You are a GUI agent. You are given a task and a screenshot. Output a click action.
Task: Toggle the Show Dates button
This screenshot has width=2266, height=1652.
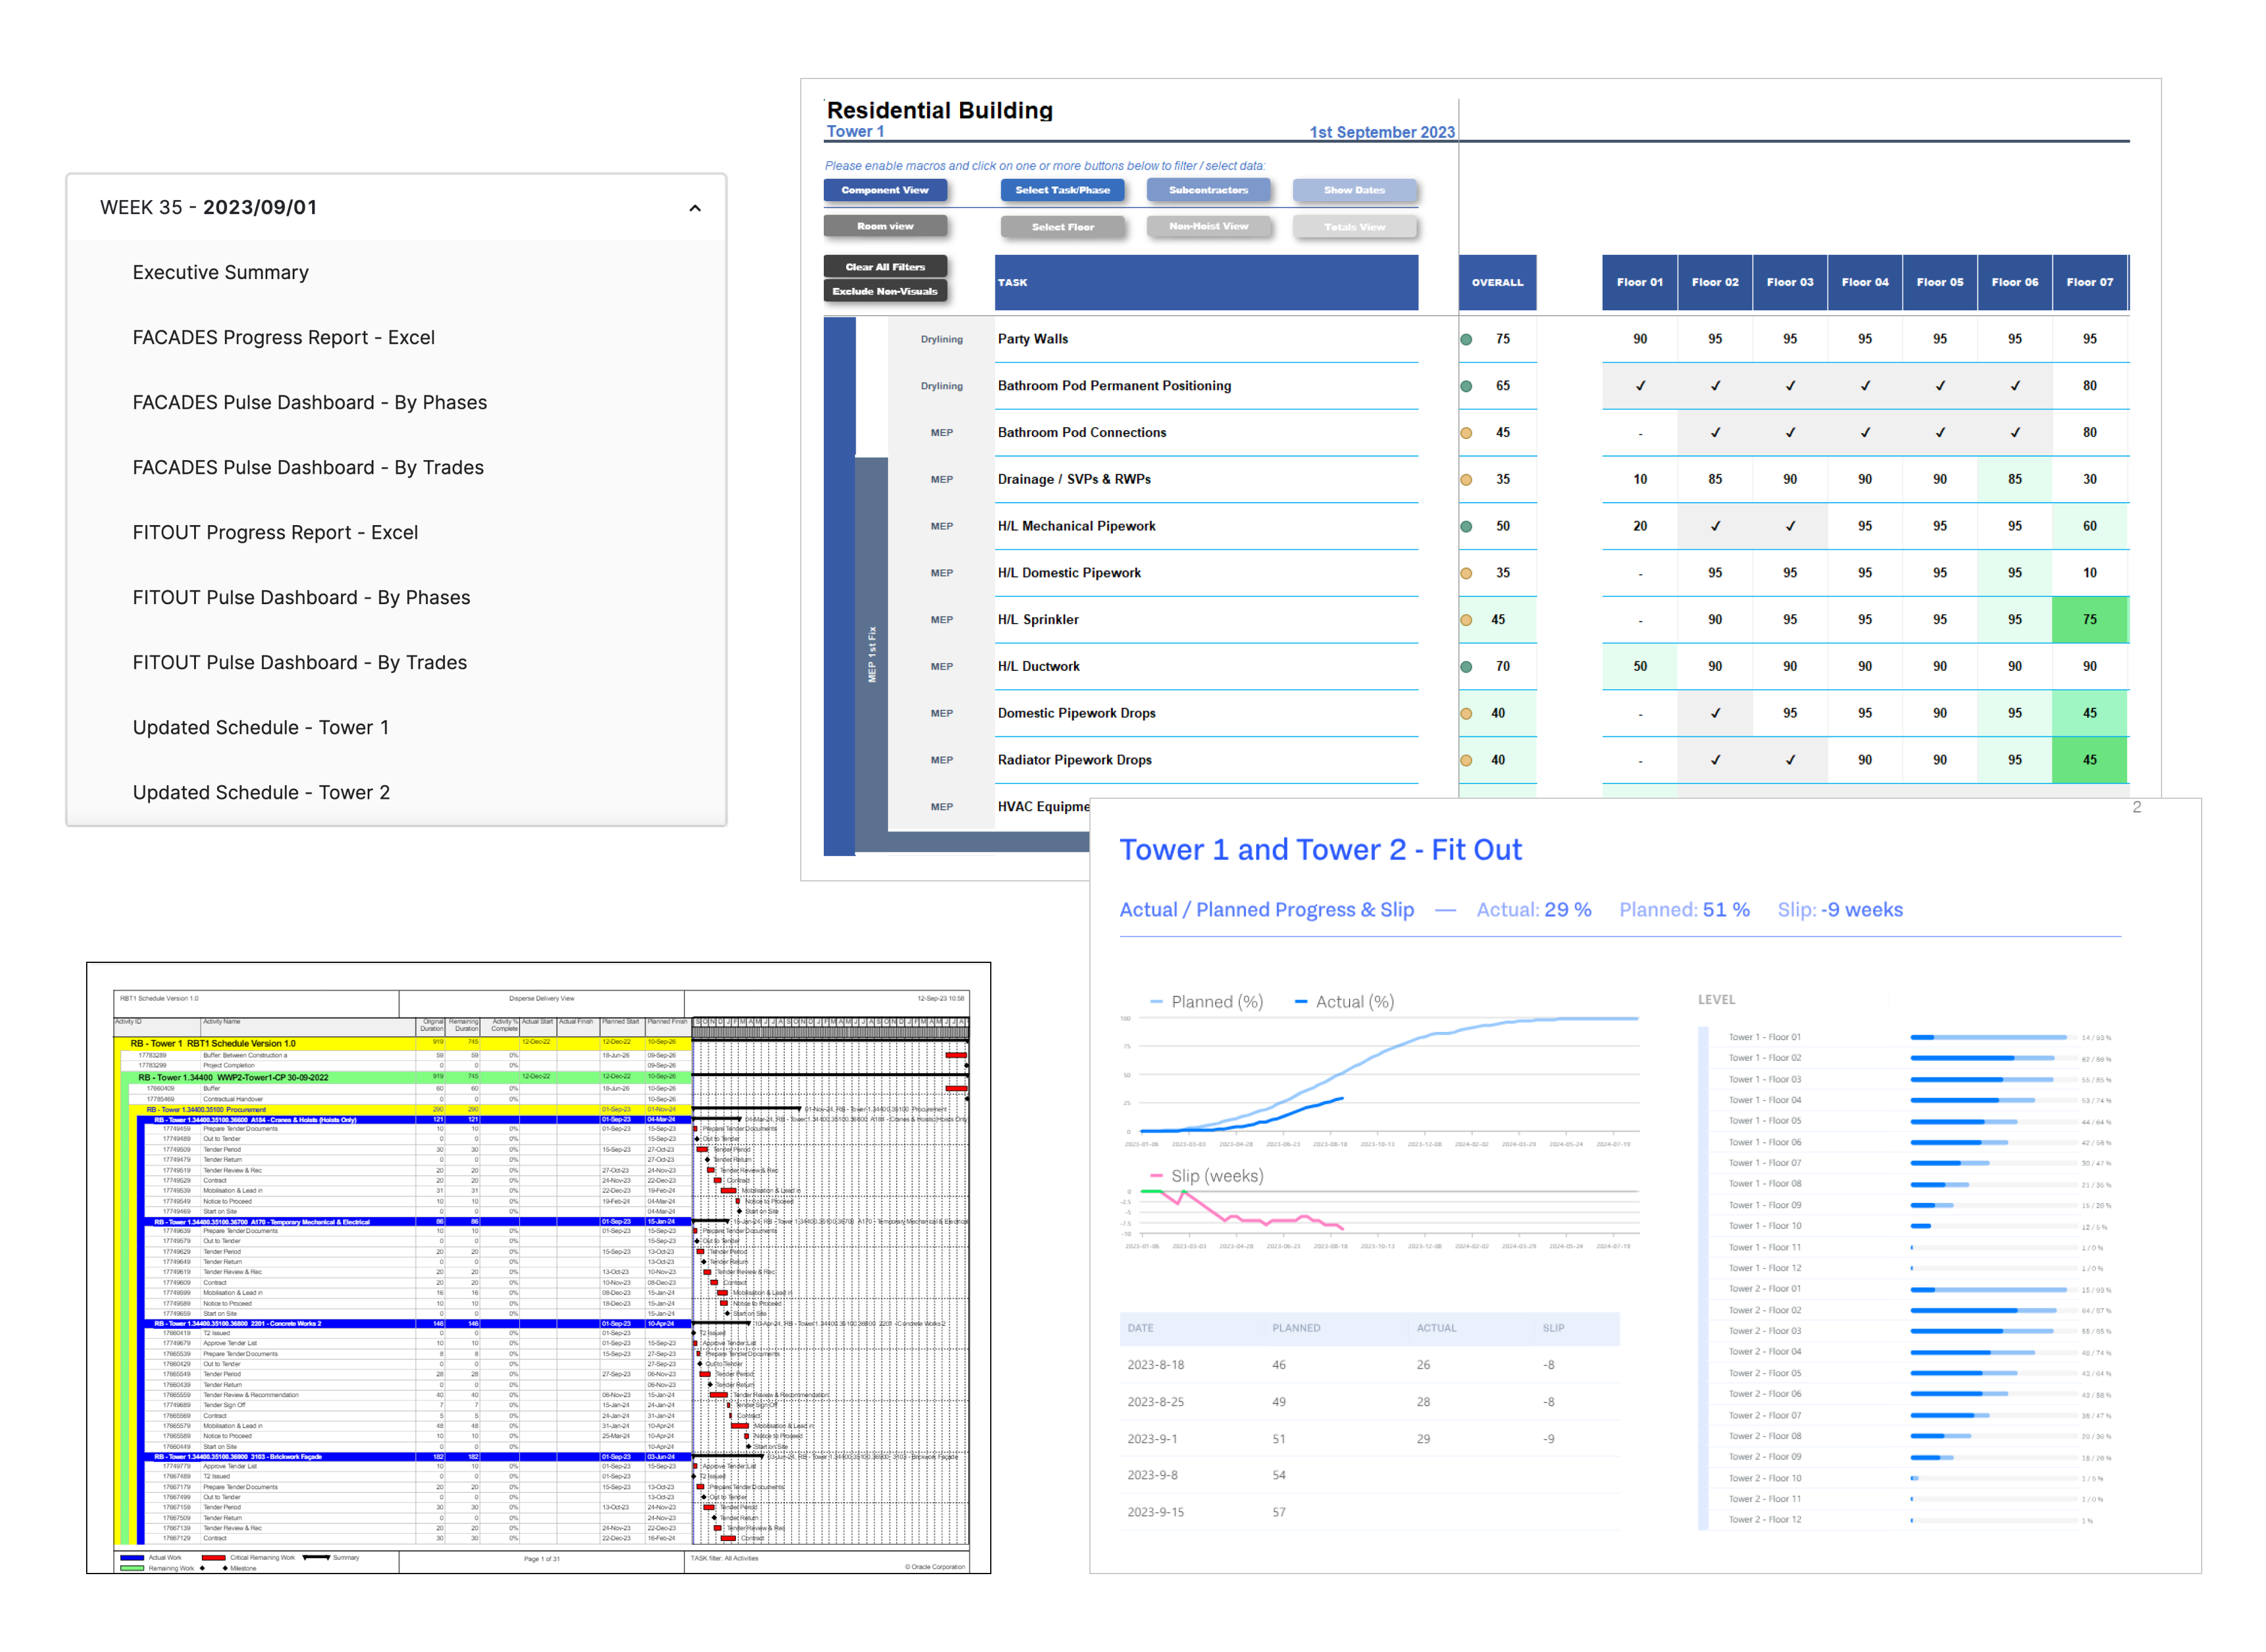point(1354,190)
